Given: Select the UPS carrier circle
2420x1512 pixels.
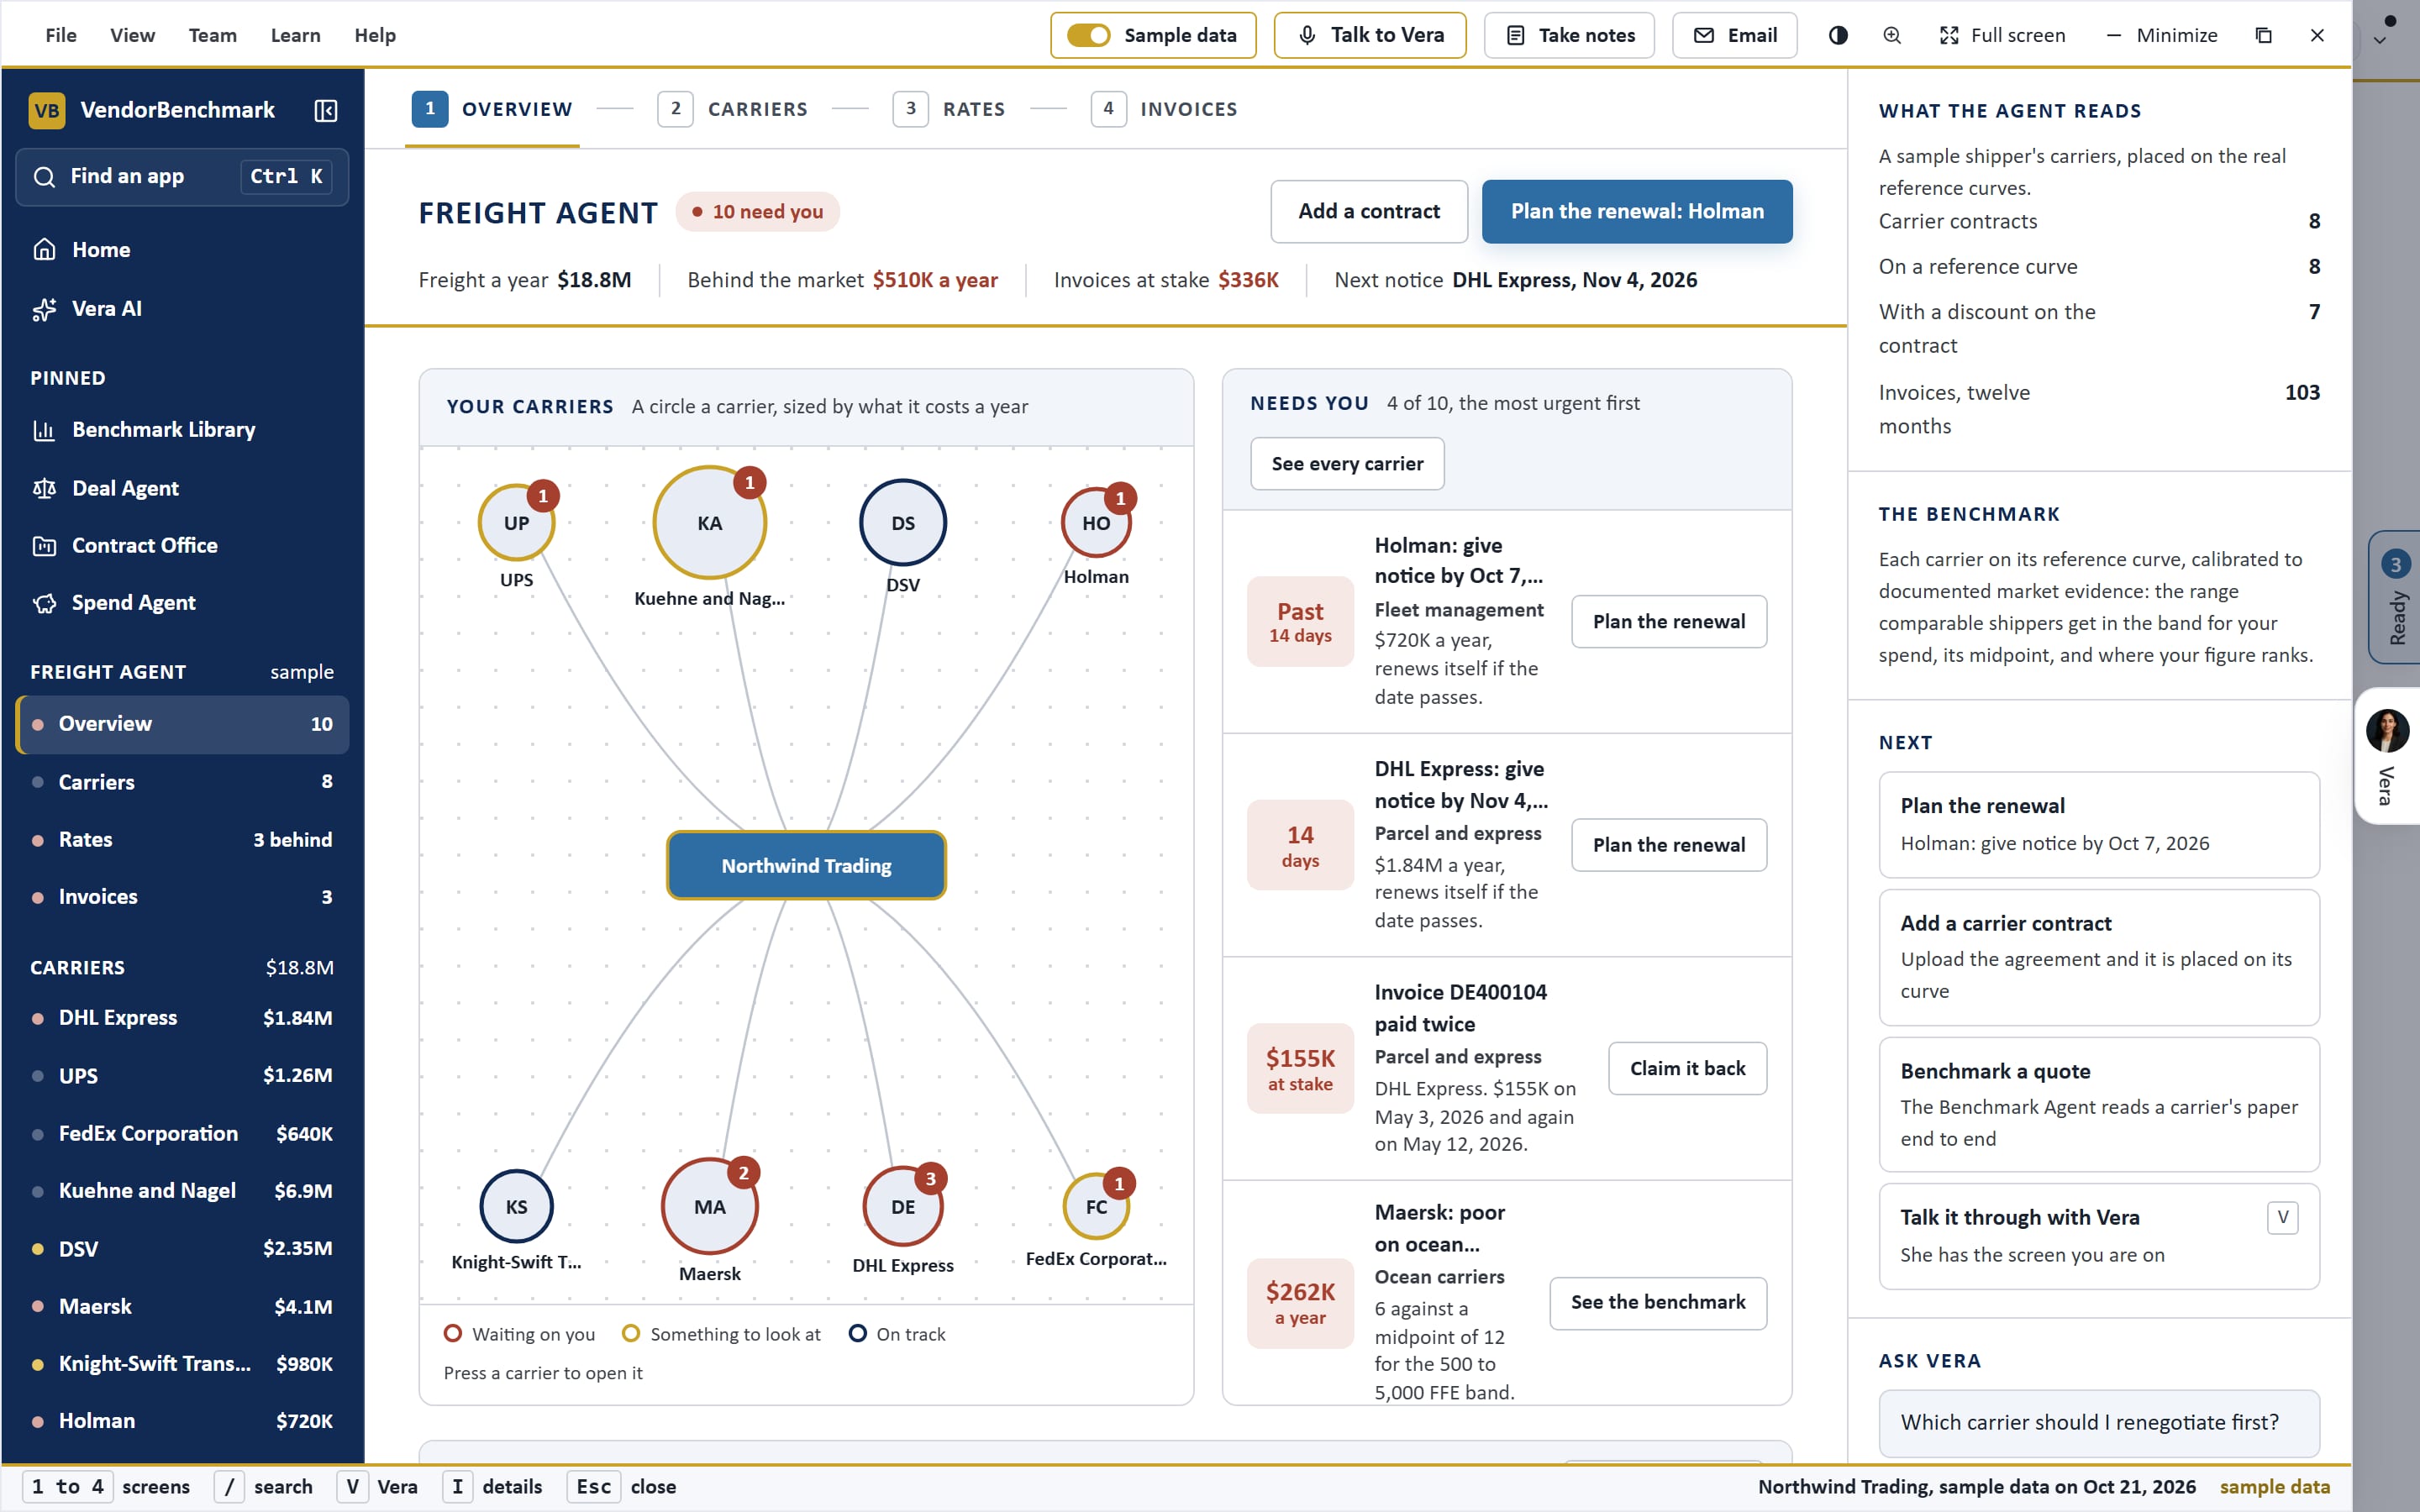Looking at the screenshot, I should tap(516, 523).
